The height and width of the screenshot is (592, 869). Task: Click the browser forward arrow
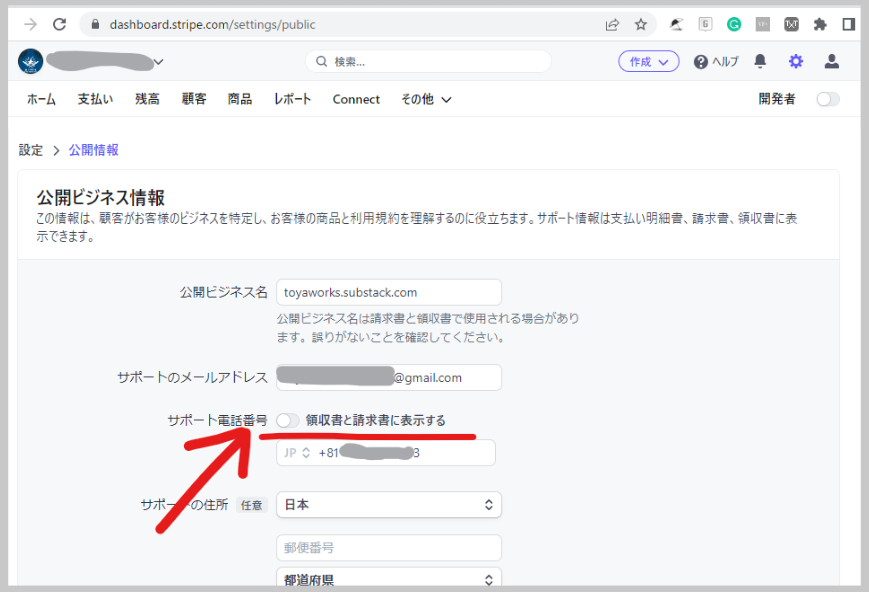(30, 24)
